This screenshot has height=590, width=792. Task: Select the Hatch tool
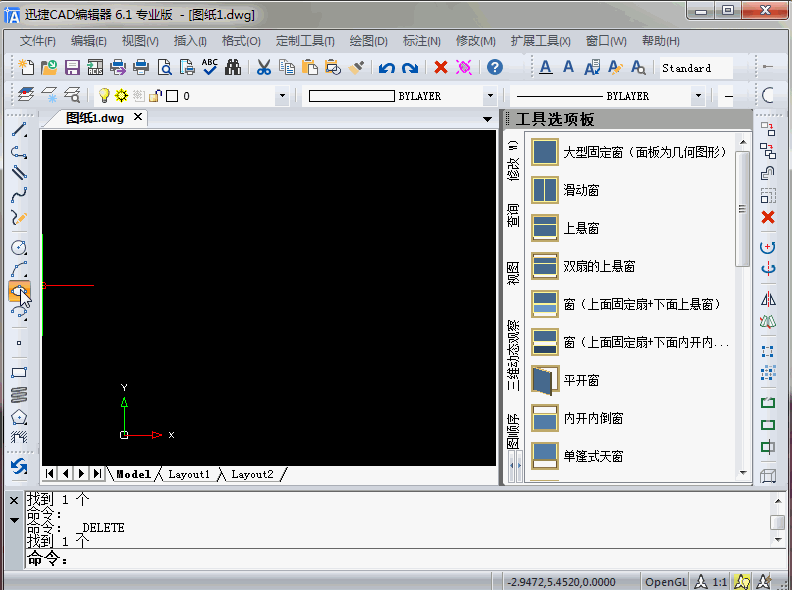point(19,437)
